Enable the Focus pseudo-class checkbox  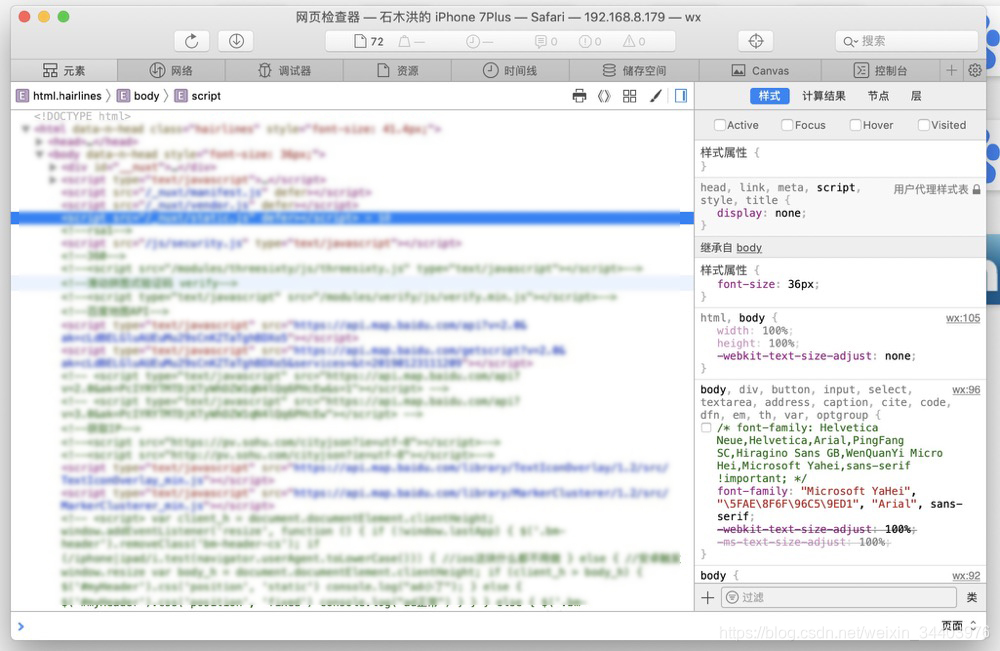787,125
